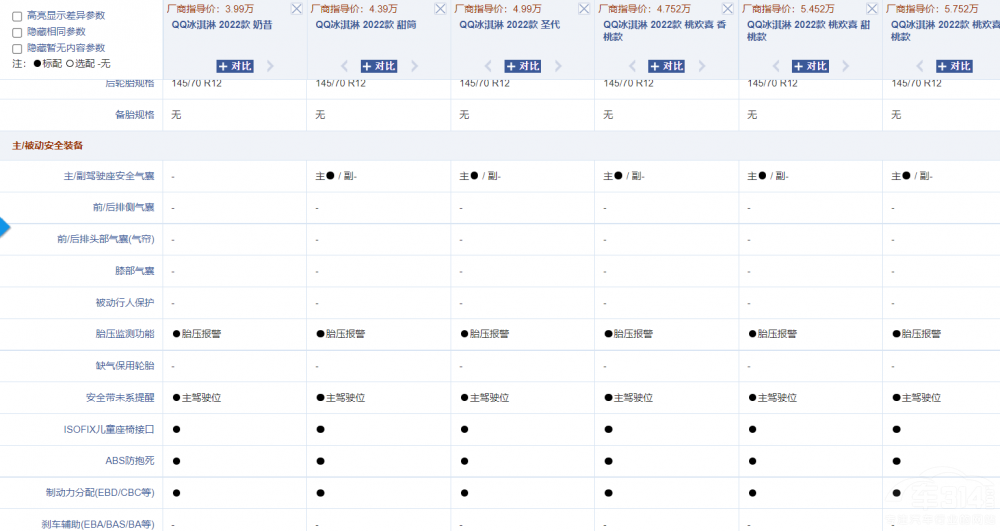This screenshot has width=1000, height=531.
Task: Enable 高亮显示差异参数 checkbox
Action: click(17, 16)
